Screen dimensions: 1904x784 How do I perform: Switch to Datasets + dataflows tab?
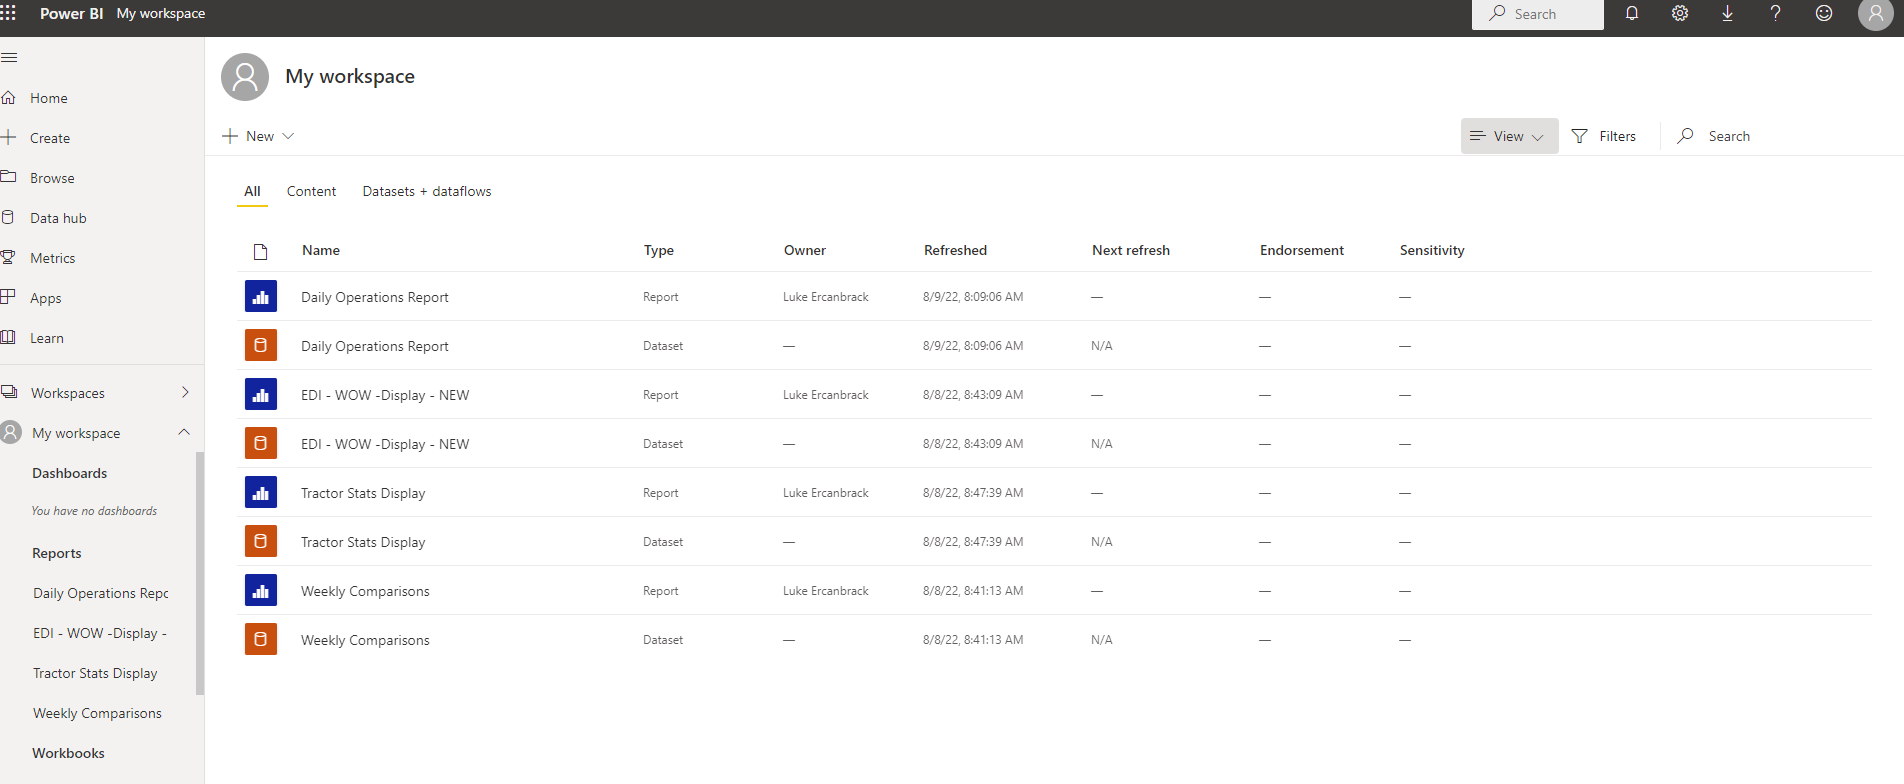(x=427, y=191)
